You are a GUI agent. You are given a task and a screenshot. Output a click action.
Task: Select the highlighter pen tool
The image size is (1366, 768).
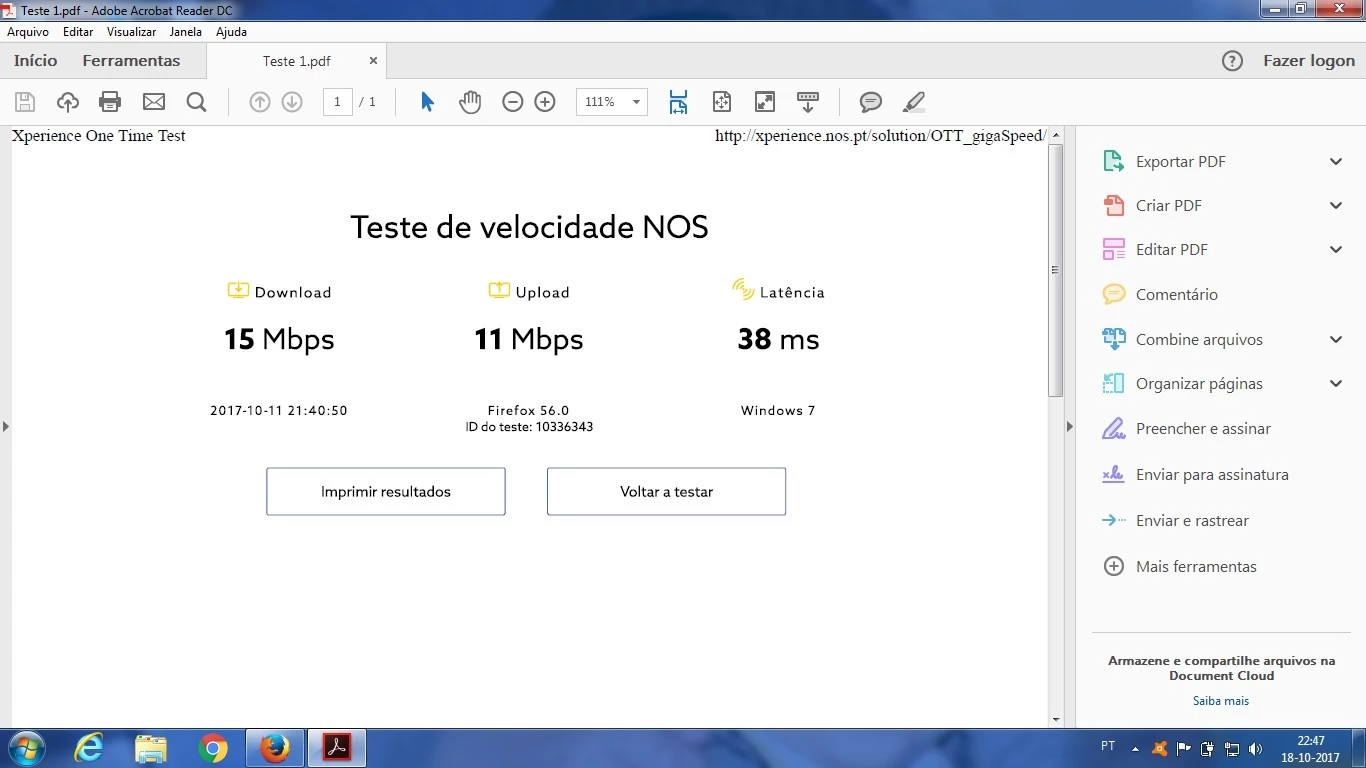tap(914, 102)
